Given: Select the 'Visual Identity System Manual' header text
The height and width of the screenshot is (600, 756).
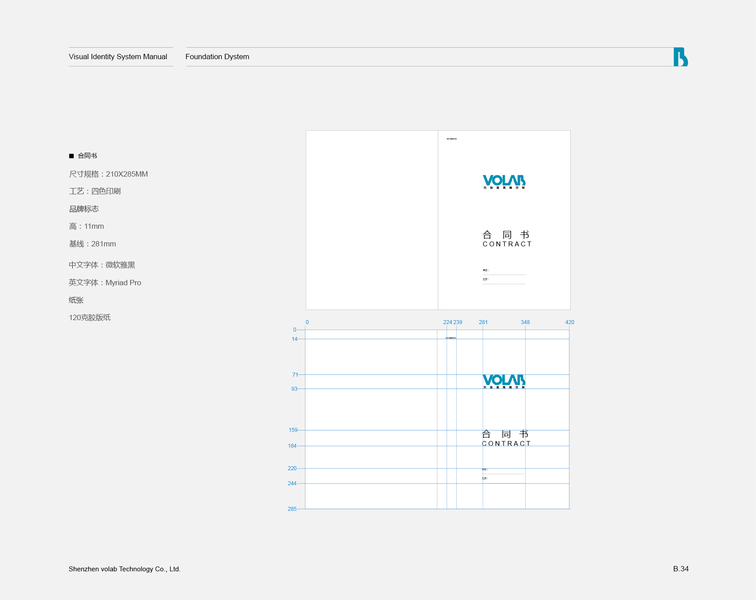Looking at the screenshot, I should 118,56.
